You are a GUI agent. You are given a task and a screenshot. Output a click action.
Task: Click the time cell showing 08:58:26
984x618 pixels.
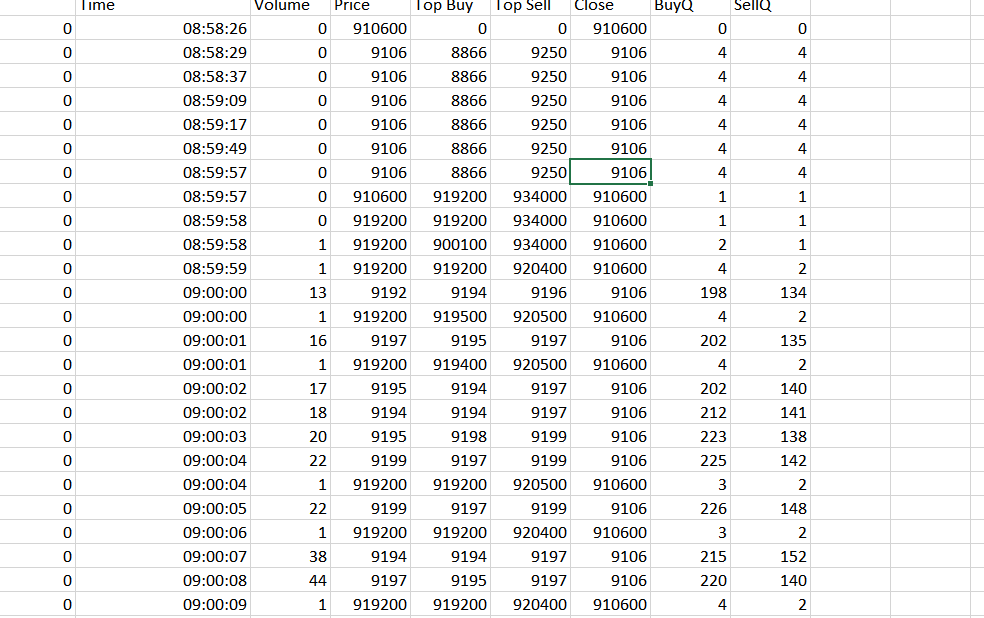tap(163, 29)
